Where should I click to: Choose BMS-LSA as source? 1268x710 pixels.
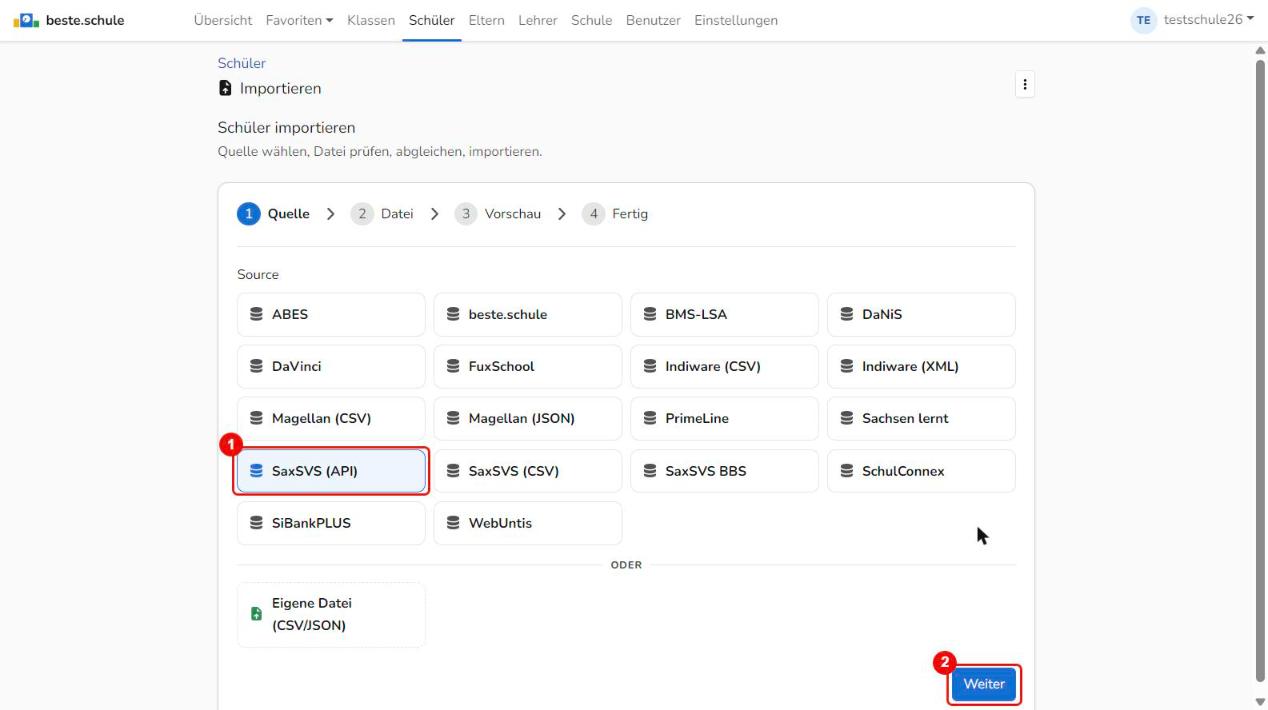724,314
